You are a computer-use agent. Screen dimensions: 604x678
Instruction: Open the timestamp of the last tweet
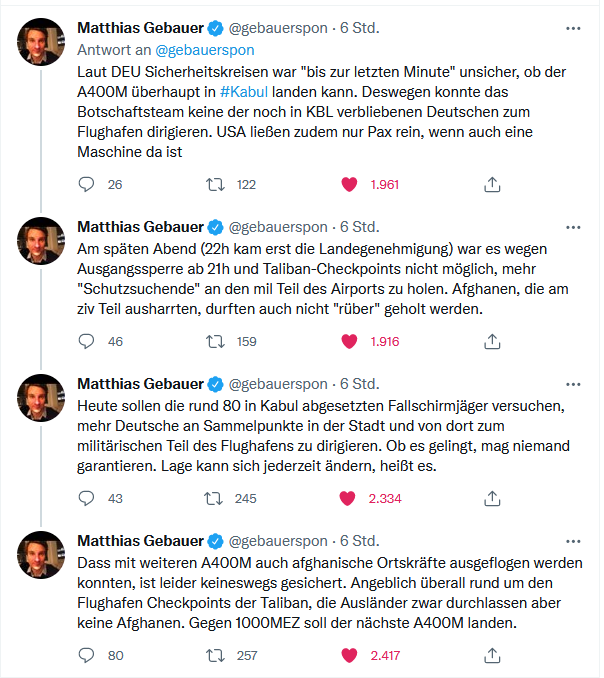click(x=360, y=540)
